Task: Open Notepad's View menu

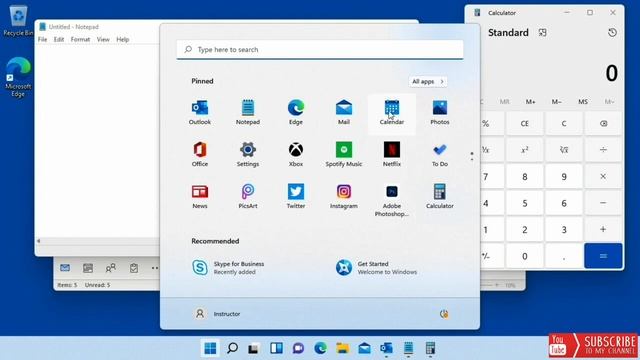Action: tap(103, 39)
